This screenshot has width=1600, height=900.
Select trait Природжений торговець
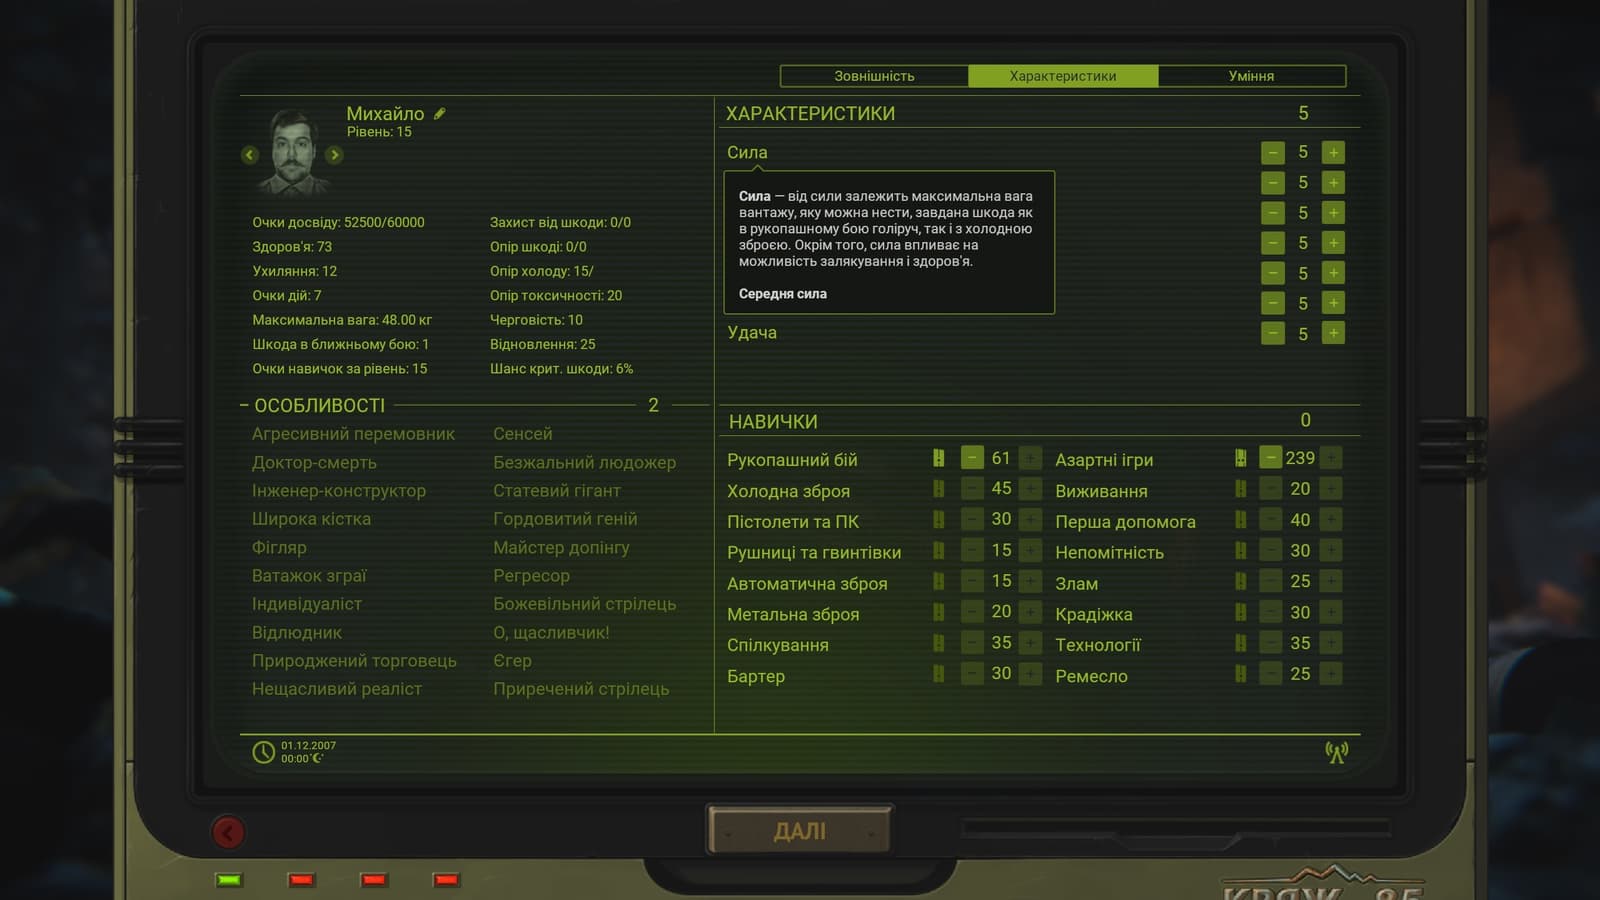354,661
